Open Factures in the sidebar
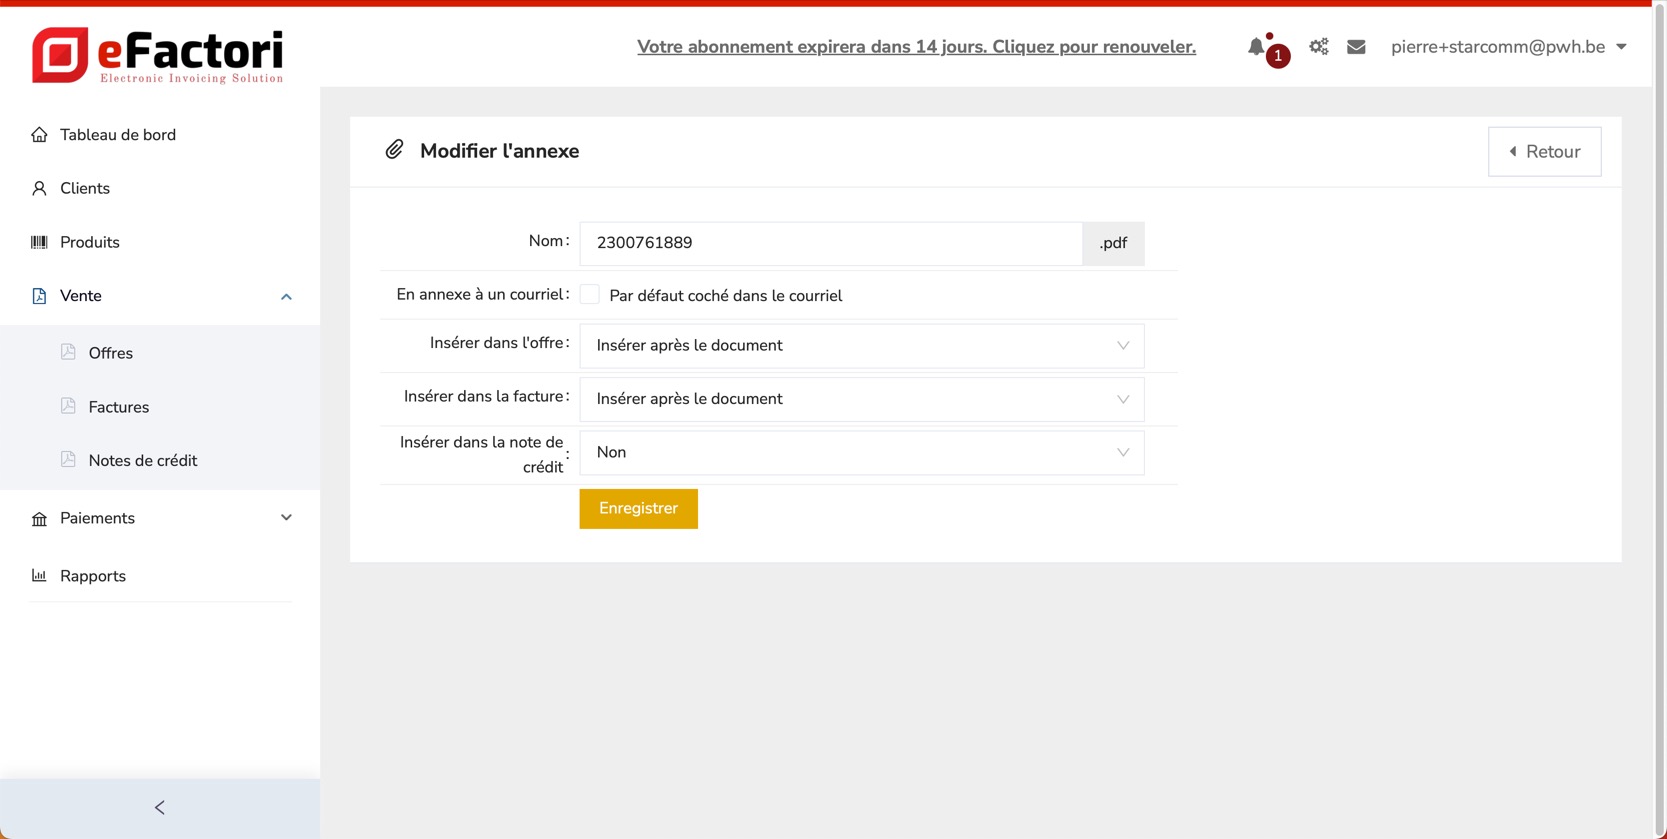Screen dimensions: 1667x839 tap(118, 407)
